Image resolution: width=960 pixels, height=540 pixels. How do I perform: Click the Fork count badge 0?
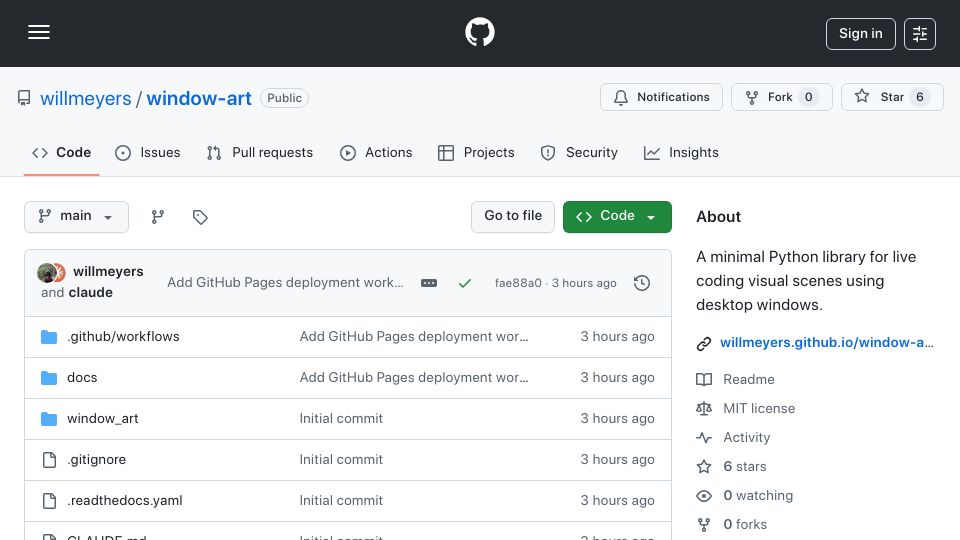click(809, 97)
